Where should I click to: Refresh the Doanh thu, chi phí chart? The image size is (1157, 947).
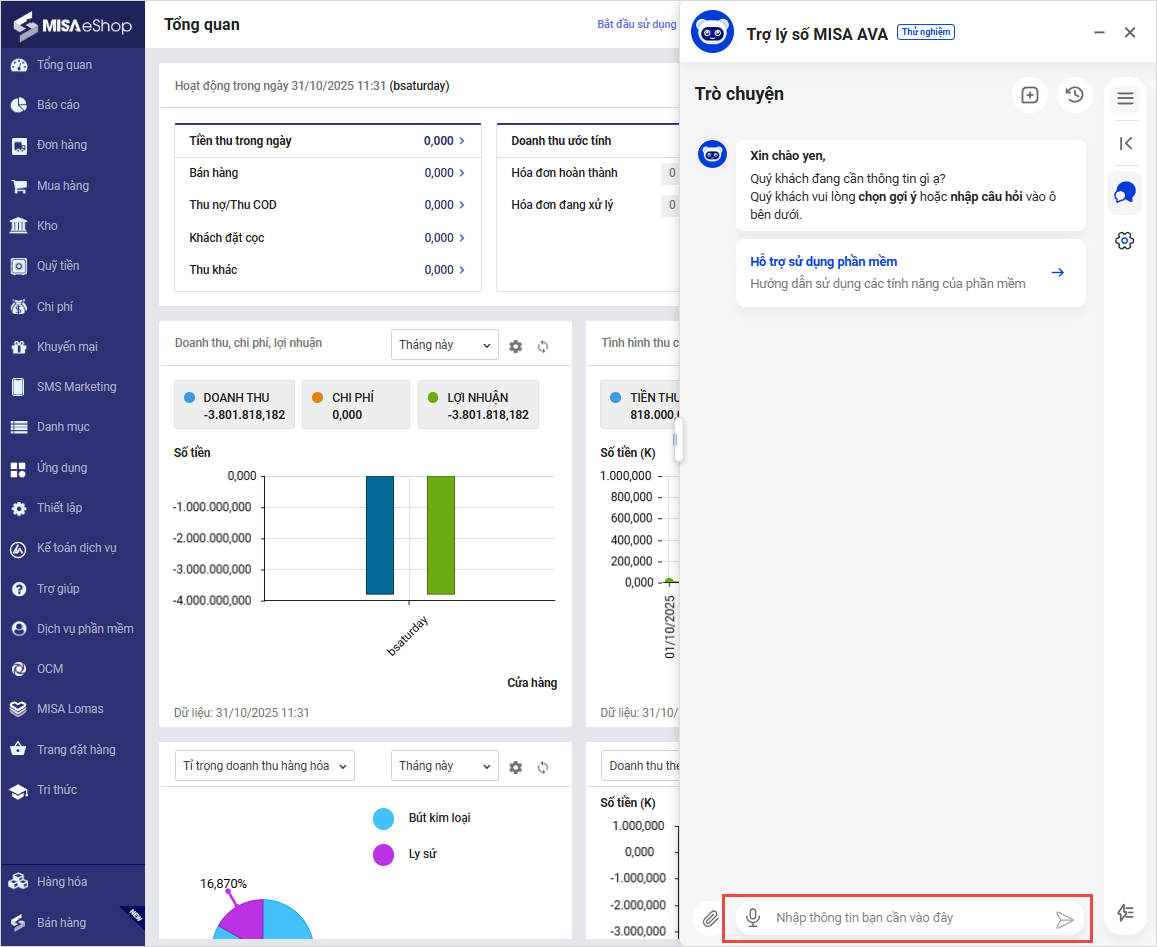point(543,346)
